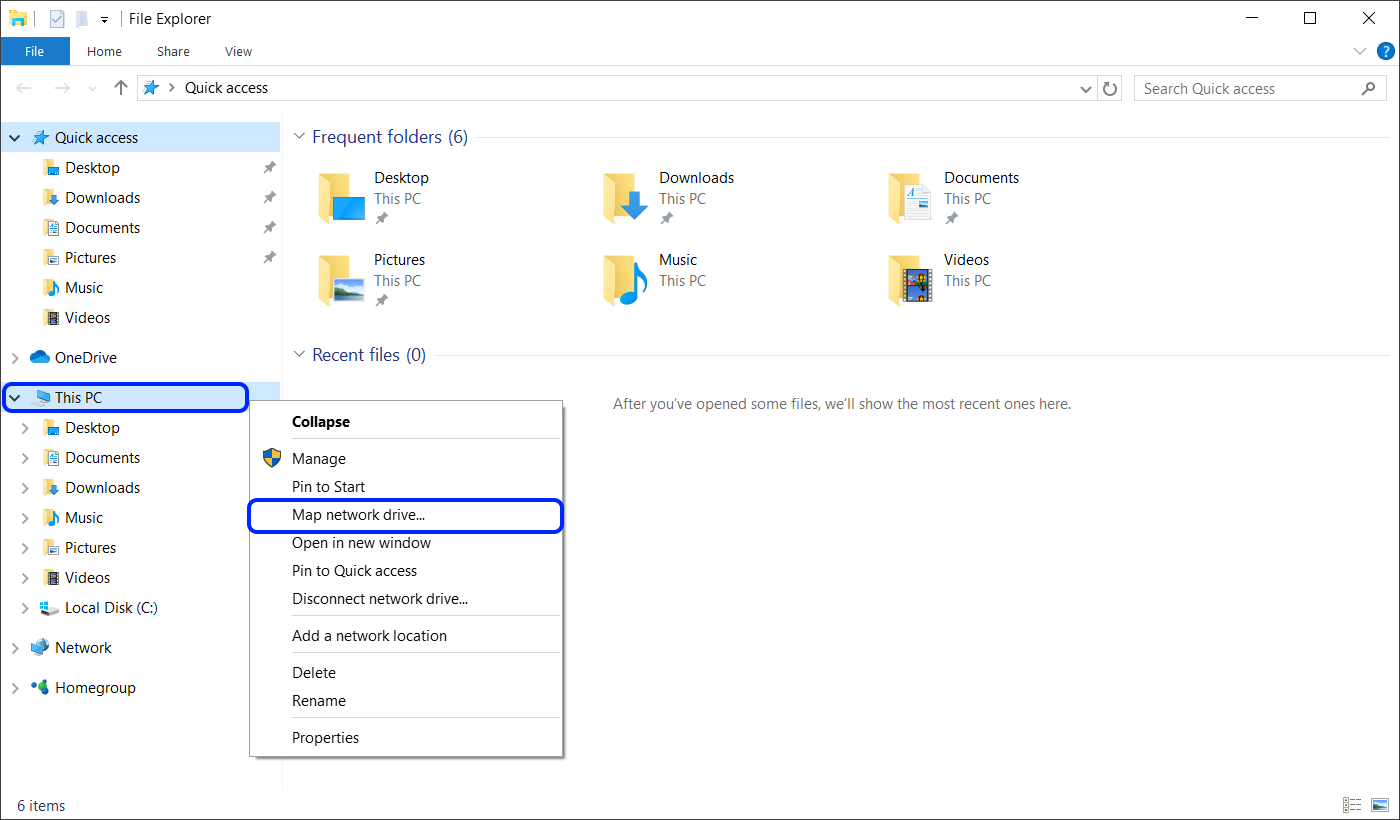Choose Properties from context menu

(x=406, y=738)
